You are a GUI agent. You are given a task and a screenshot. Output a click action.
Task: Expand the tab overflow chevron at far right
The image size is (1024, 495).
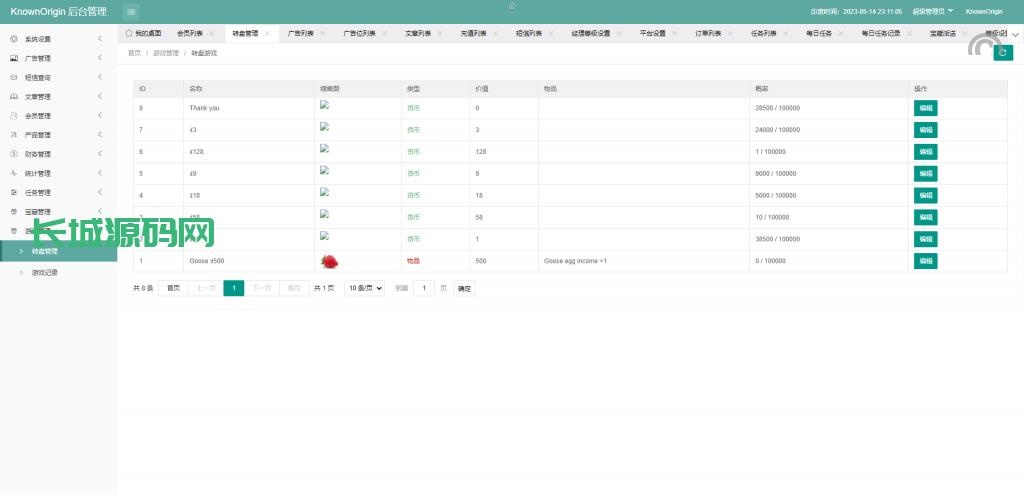pyautogui.click(x=1016, y=34)
